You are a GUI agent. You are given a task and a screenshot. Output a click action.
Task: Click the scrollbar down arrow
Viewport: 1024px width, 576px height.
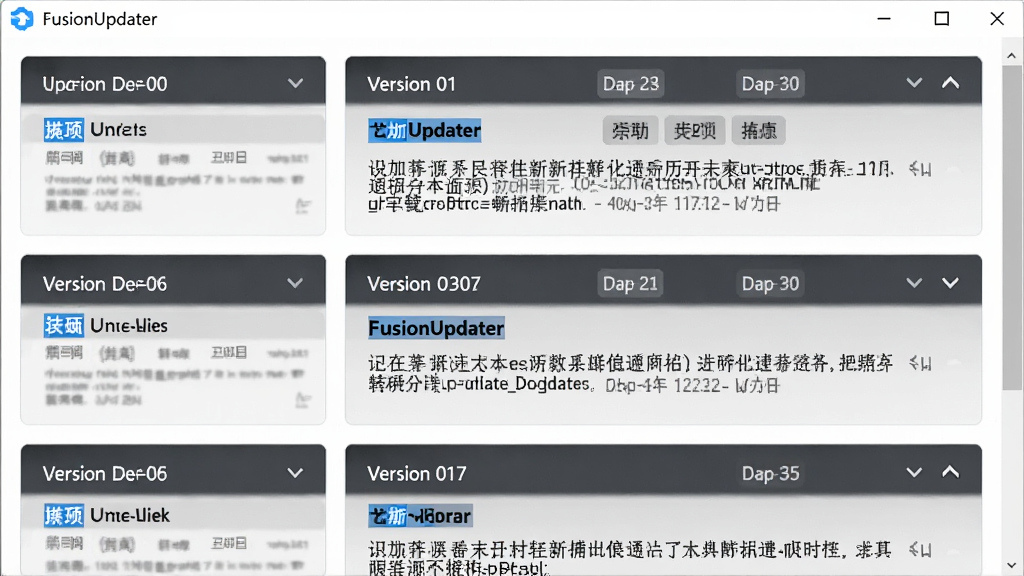[1012, 566]
